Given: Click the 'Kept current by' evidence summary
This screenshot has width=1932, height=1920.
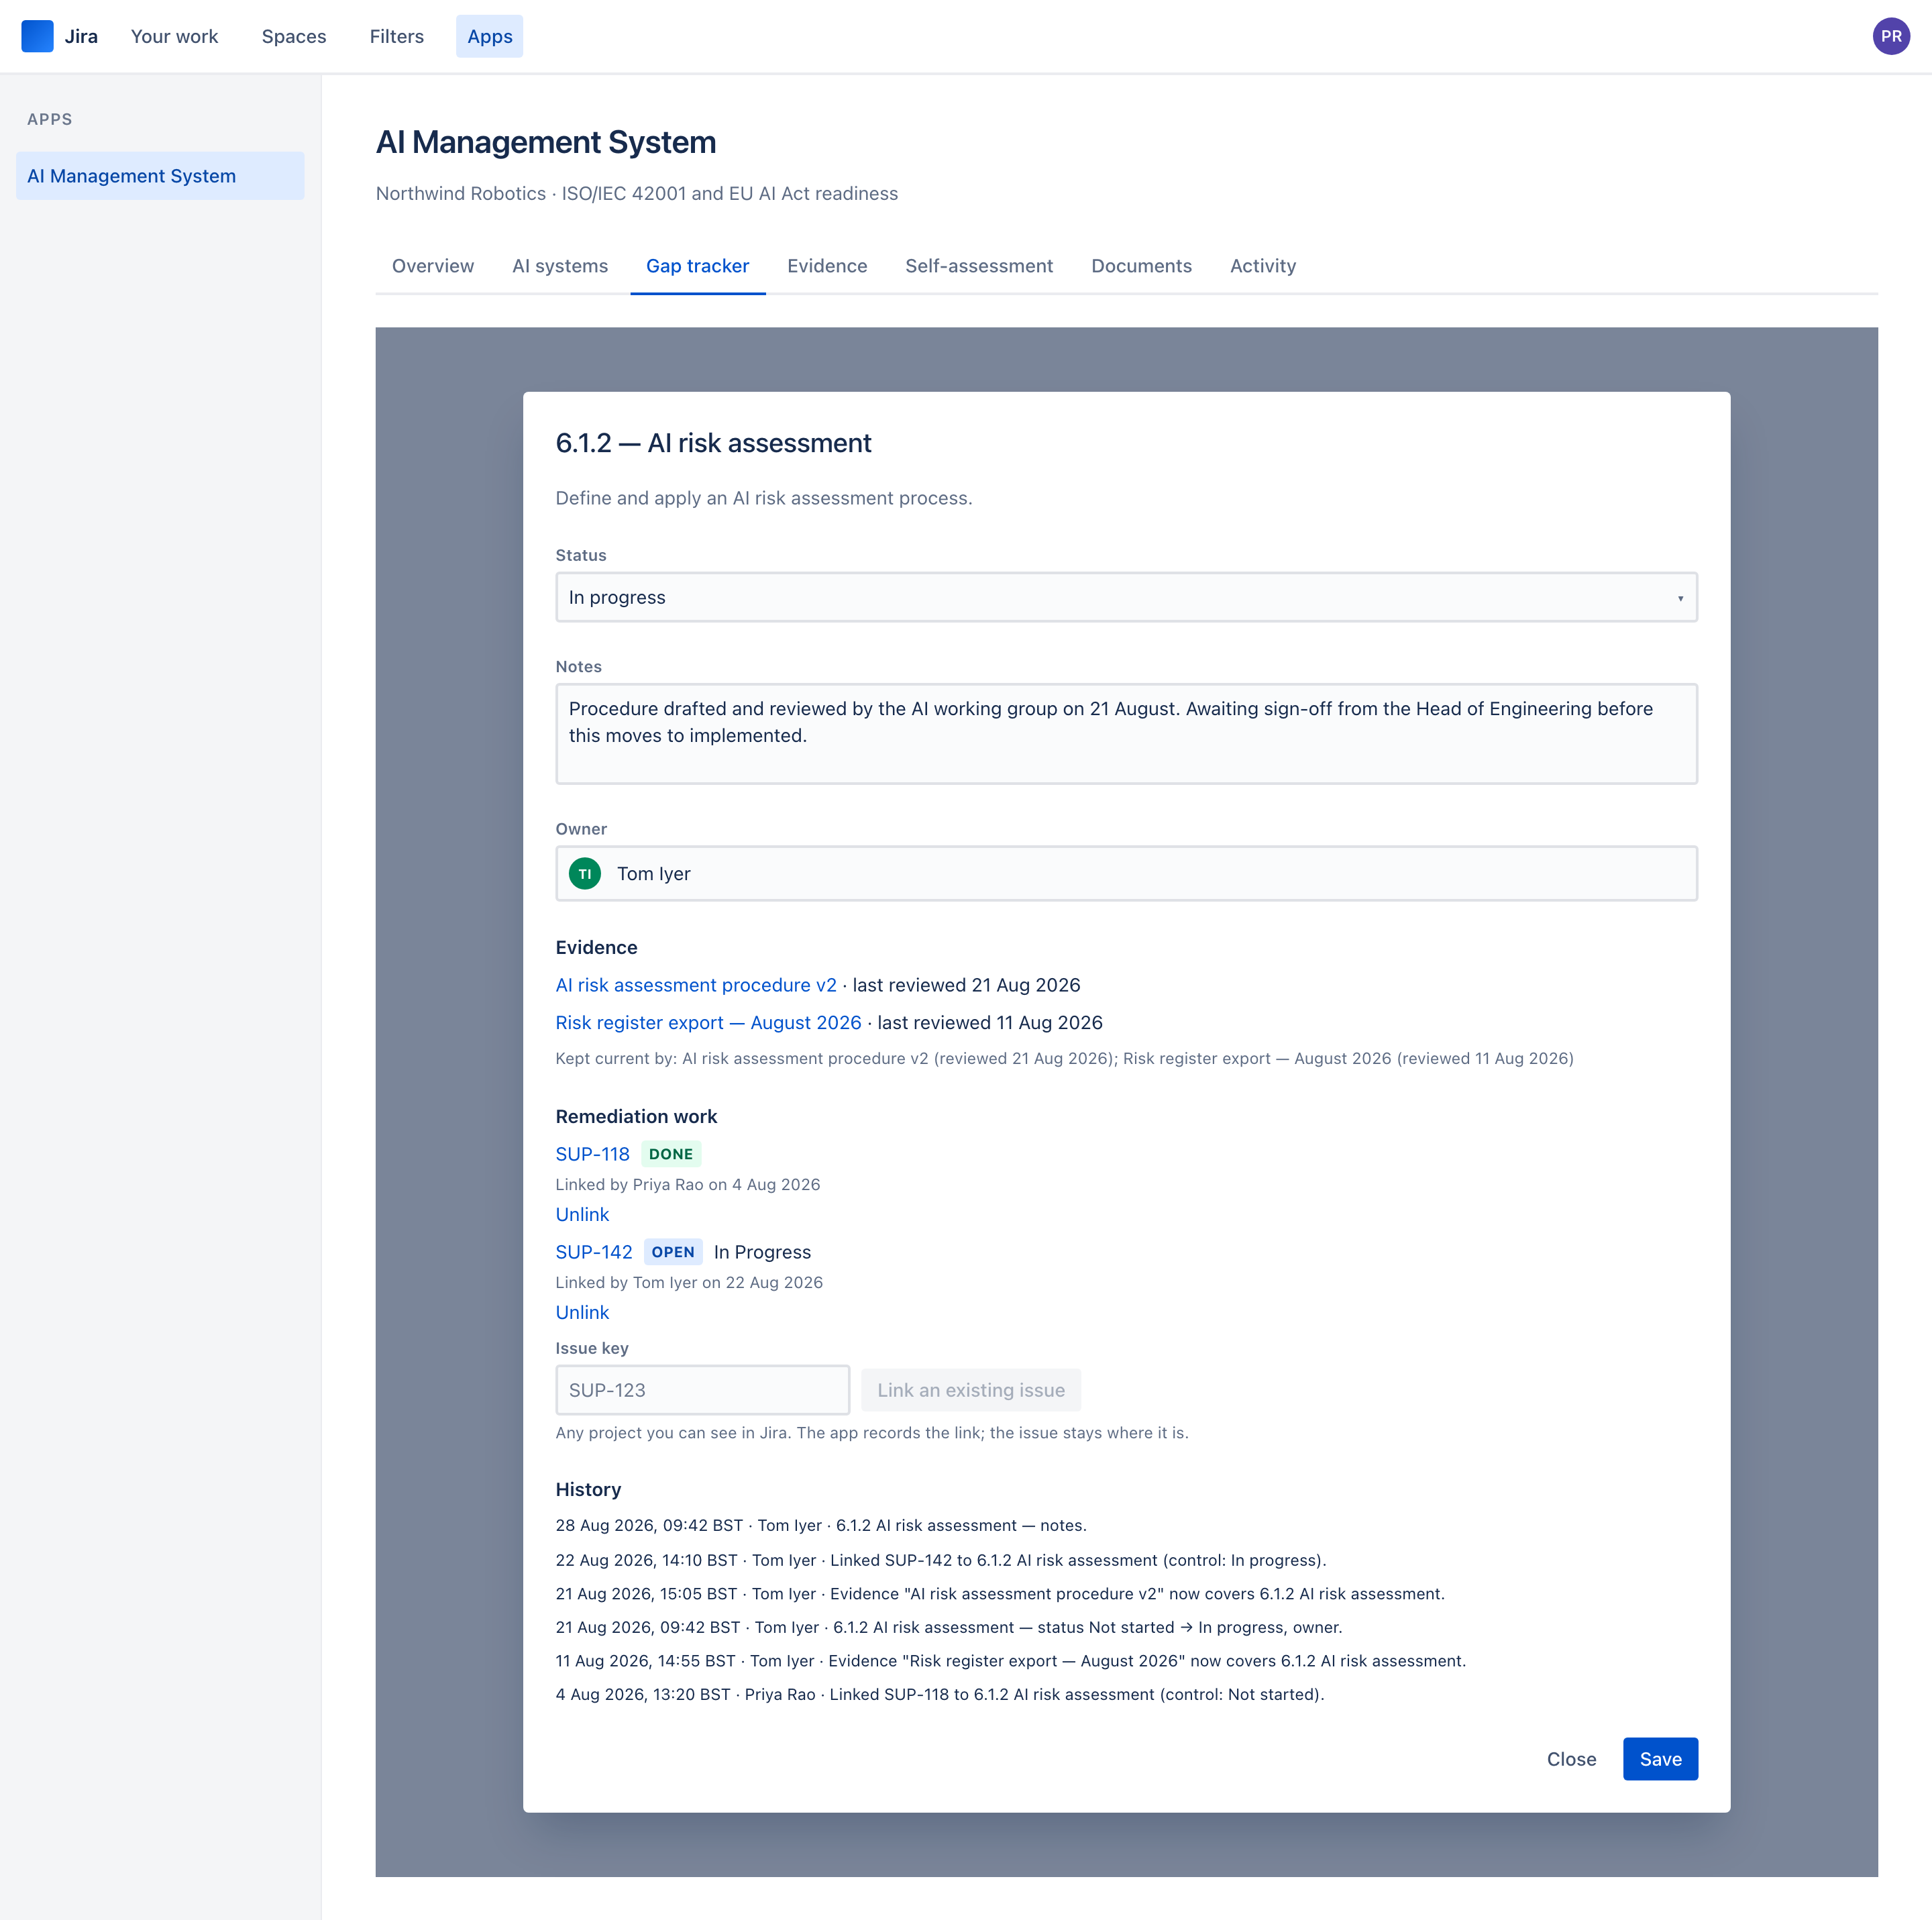Looking at the screenshot, I should [x=1064, y=1058].
